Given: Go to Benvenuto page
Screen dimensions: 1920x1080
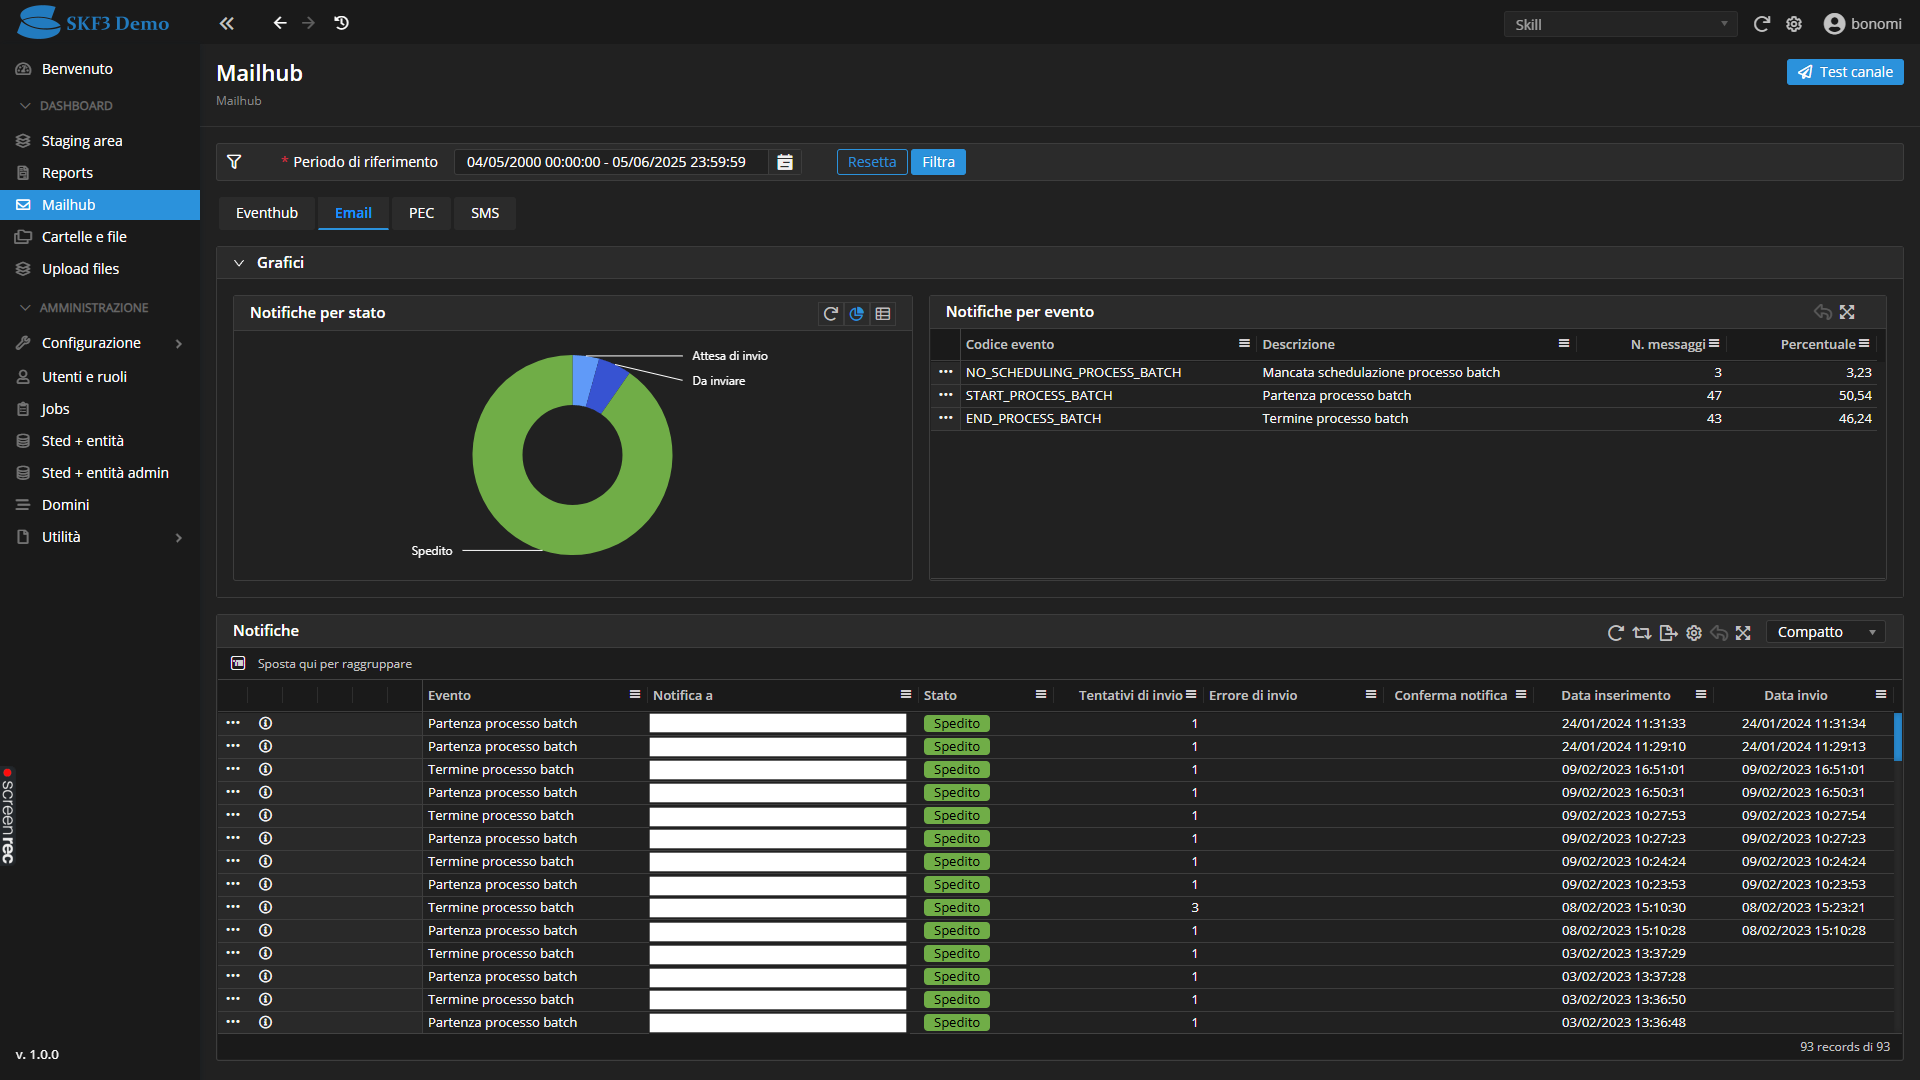Looking at the screenshot, I should click(x=100, y=69).
